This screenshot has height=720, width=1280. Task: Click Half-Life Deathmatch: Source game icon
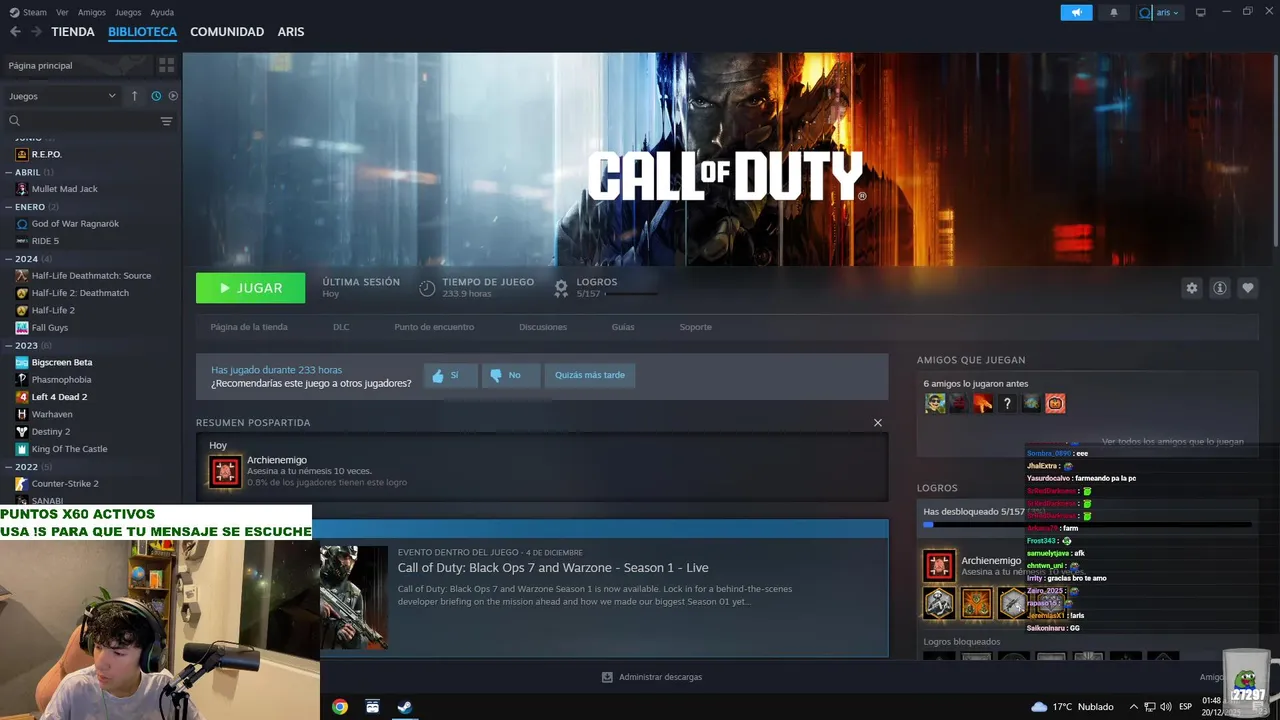(x=22, y=276)
